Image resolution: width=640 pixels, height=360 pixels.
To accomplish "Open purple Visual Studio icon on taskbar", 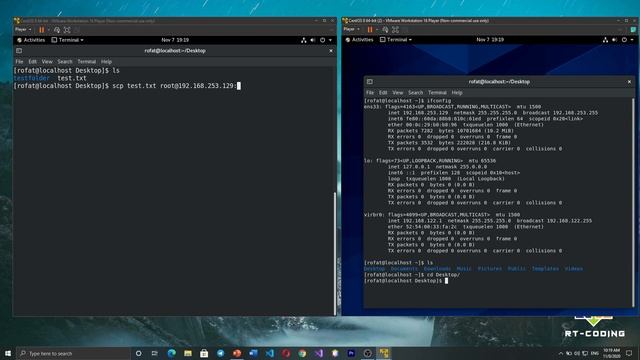I will [x=319, y=353].
